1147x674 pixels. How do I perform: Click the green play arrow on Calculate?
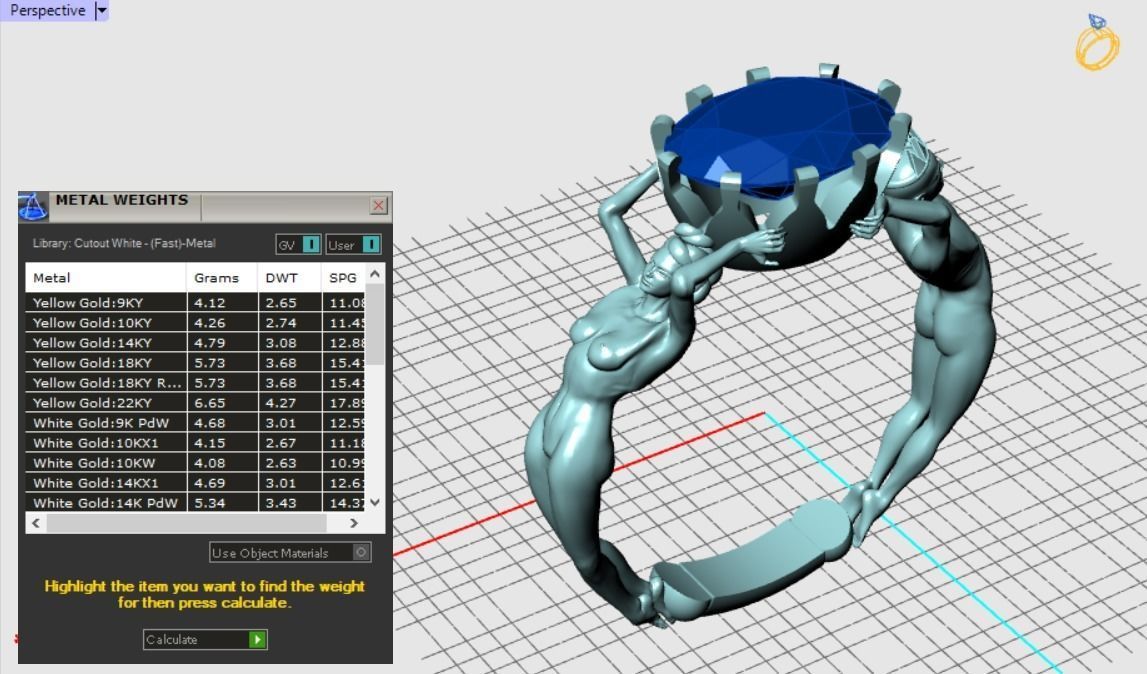(257, 640)
